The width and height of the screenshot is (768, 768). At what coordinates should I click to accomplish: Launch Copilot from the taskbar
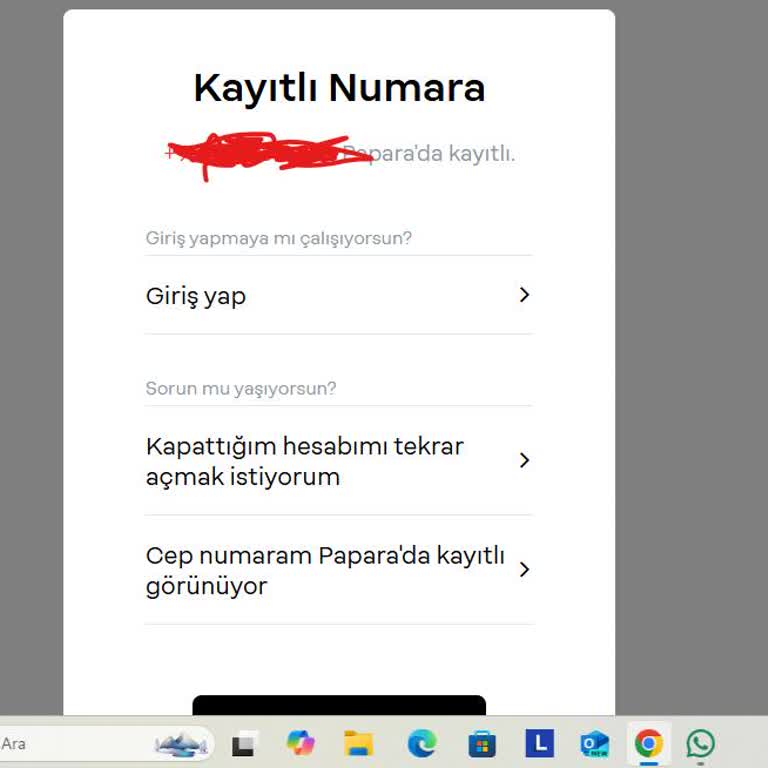click(x=301, y=744)
